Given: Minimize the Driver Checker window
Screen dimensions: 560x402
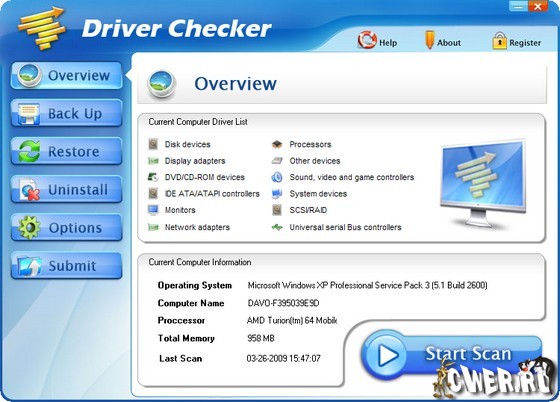Looking at the screenshot, I should click(518, 6).
